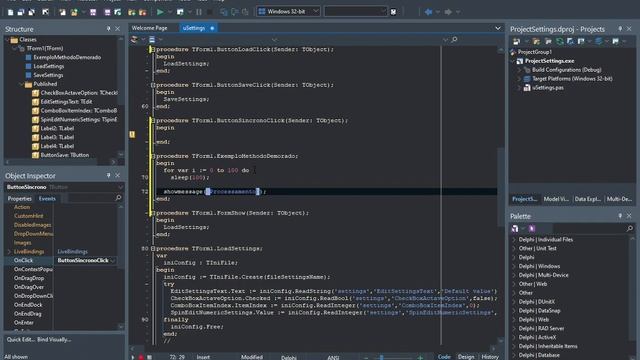The width and height of the screenshot is (640, 360).
Task: Switch to the Design view tab
Action: click(466, 357)
